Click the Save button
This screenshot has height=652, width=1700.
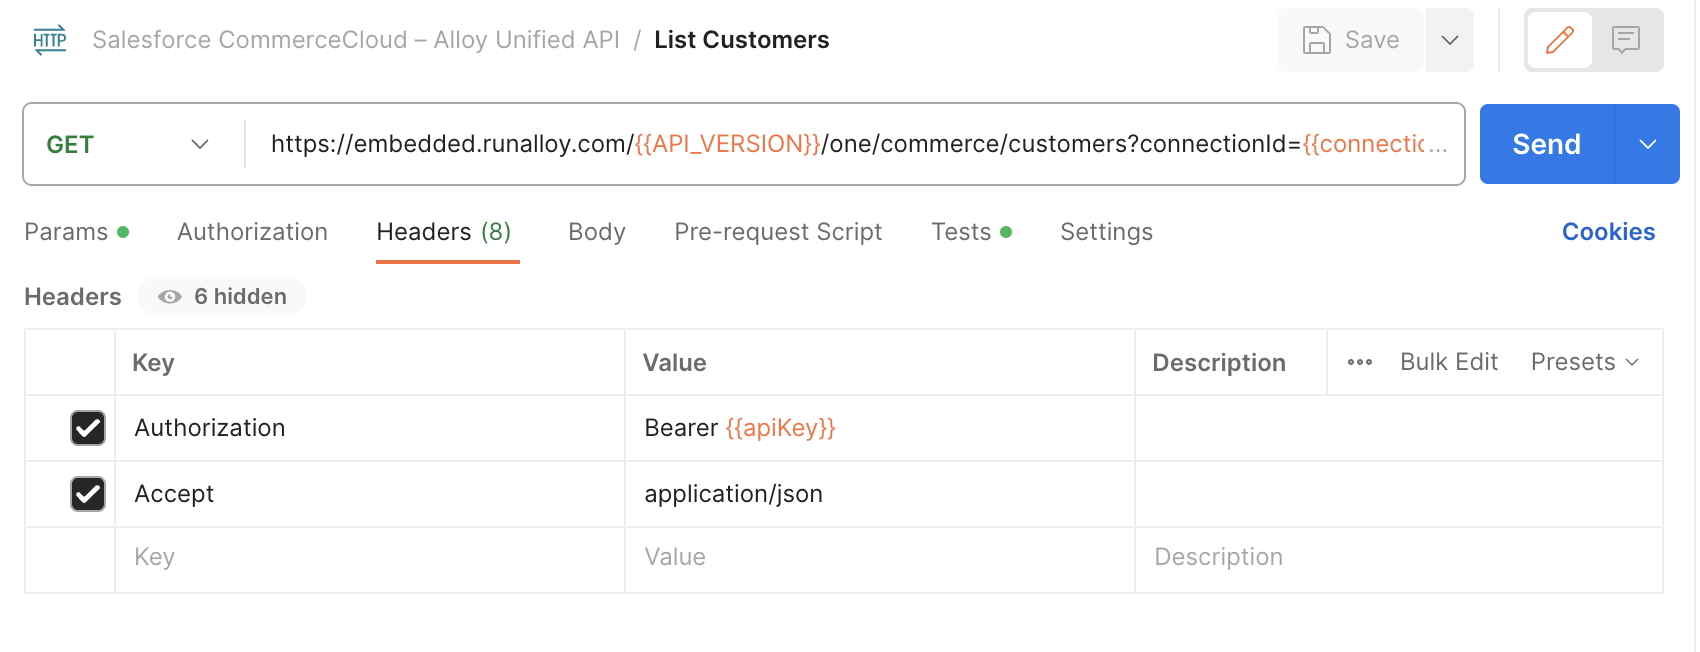coord(1351,40)
